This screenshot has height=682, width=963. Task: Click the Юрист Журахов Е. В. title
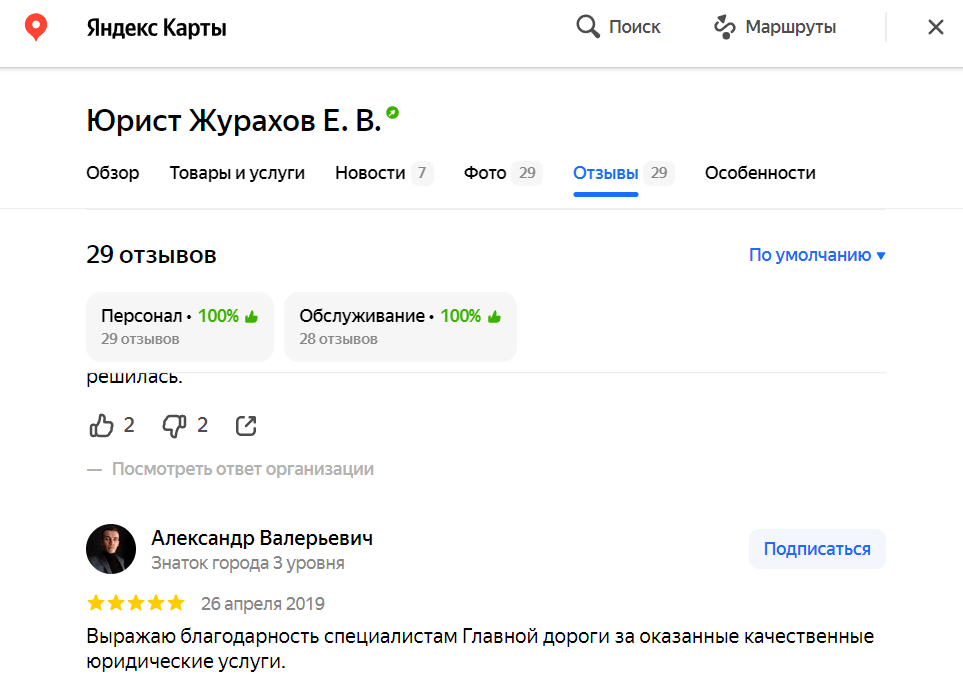click(x=233, y=120)
